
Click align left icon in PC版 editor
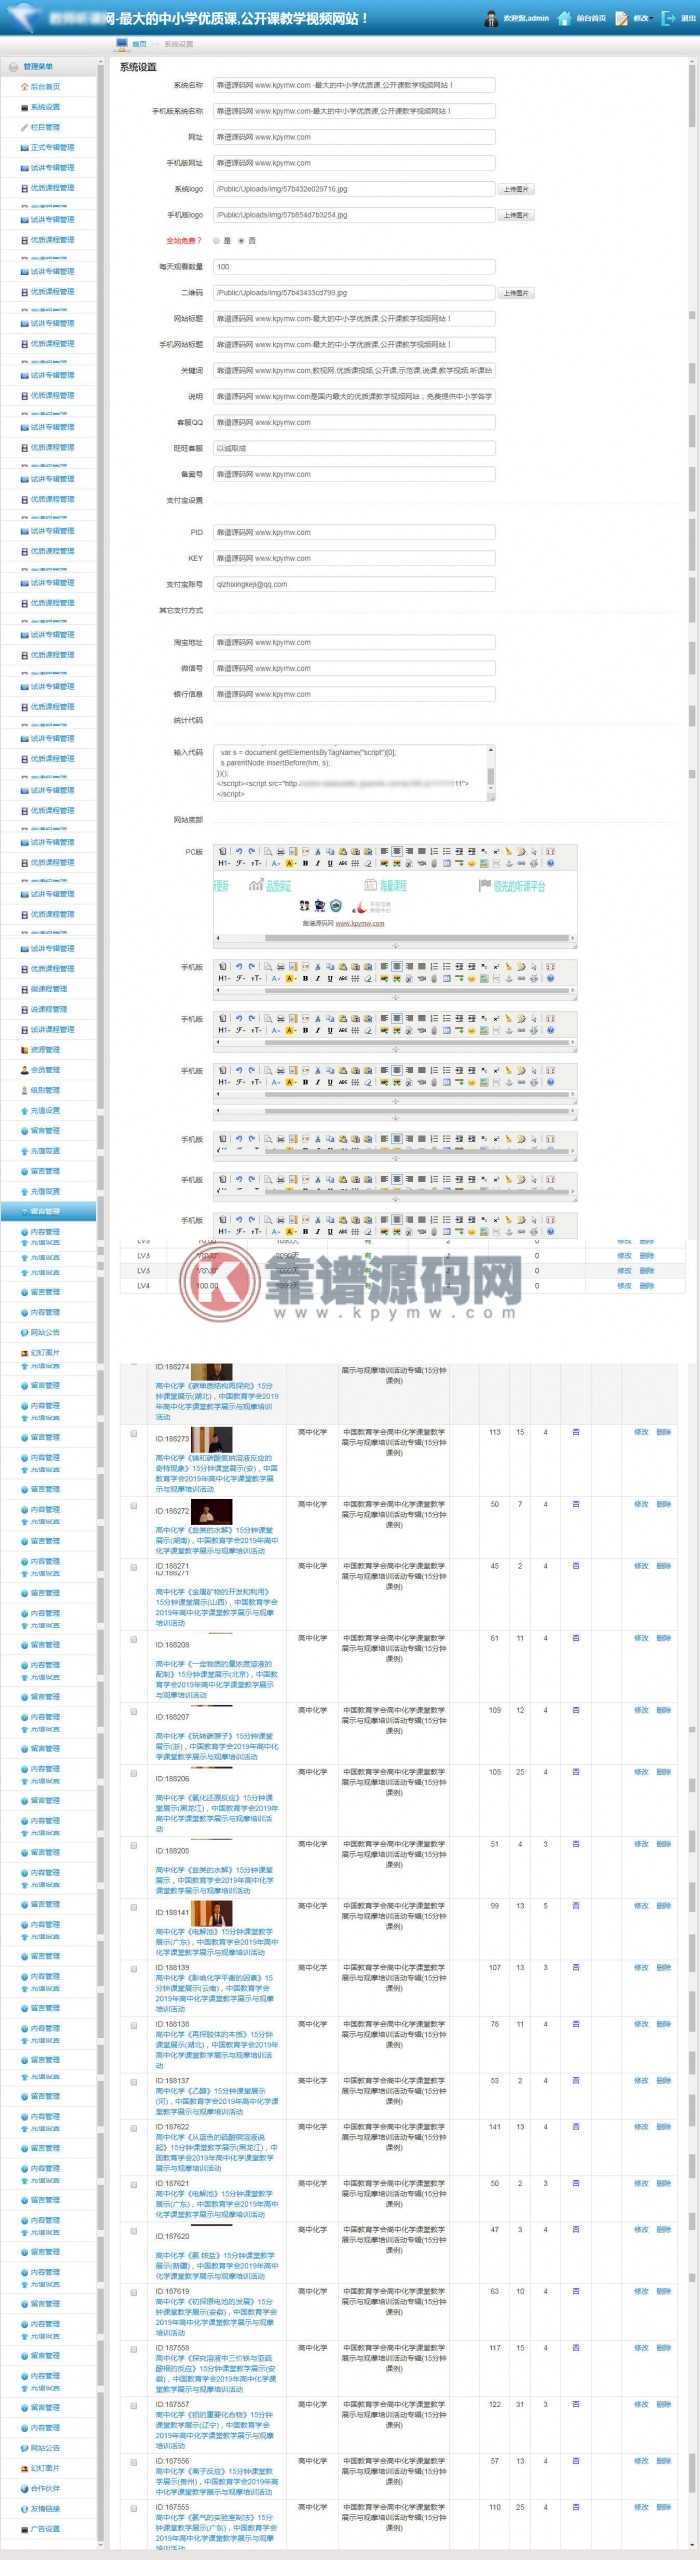(384, 851)
